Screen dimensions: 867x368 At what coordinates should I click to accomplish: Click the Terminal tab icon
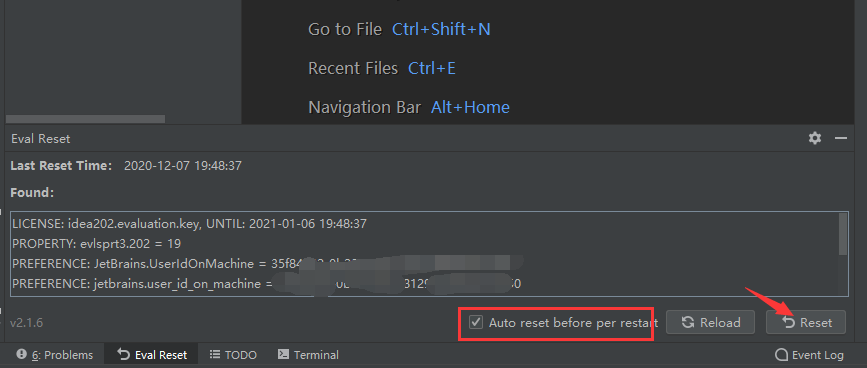[283, 354]
